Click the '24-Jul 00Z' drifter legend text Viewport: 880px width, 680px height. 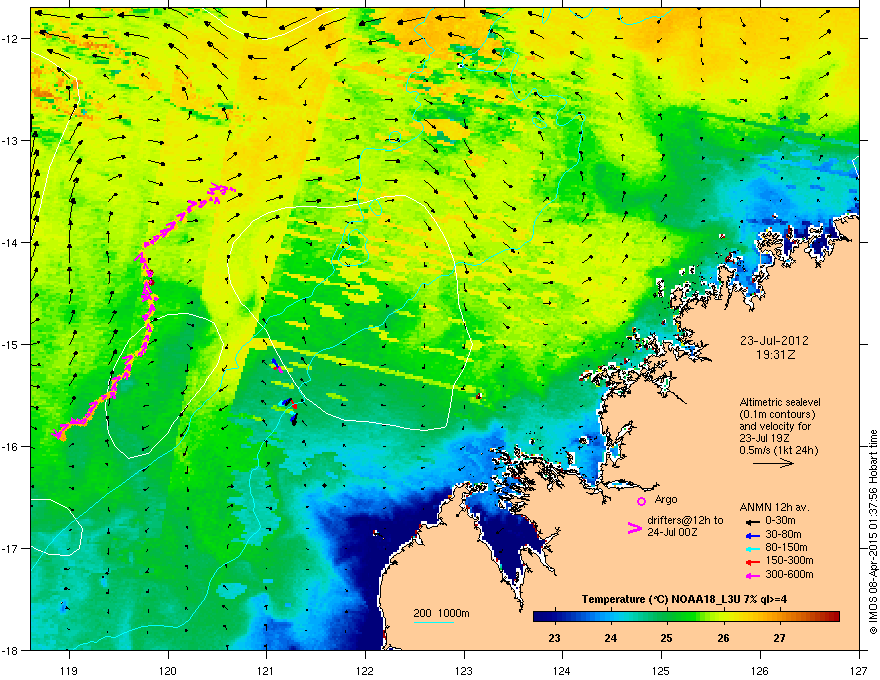[672, 532]
